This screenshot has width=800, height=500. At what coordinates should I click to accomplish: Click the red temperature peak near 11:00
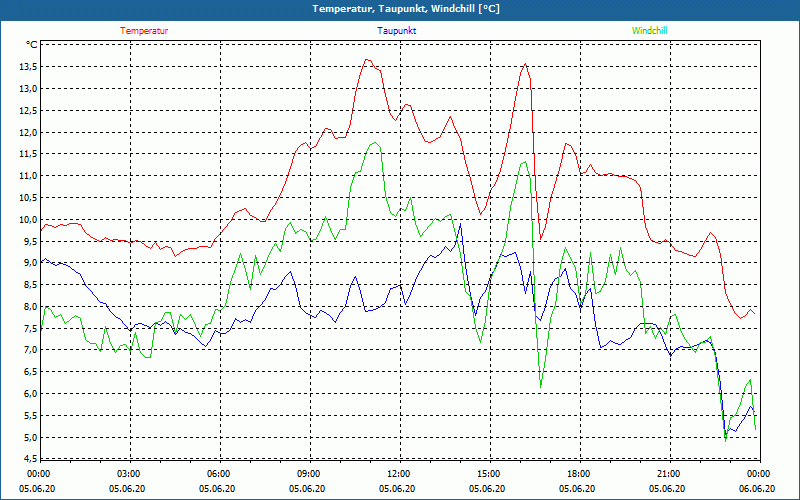coord(367,60)
